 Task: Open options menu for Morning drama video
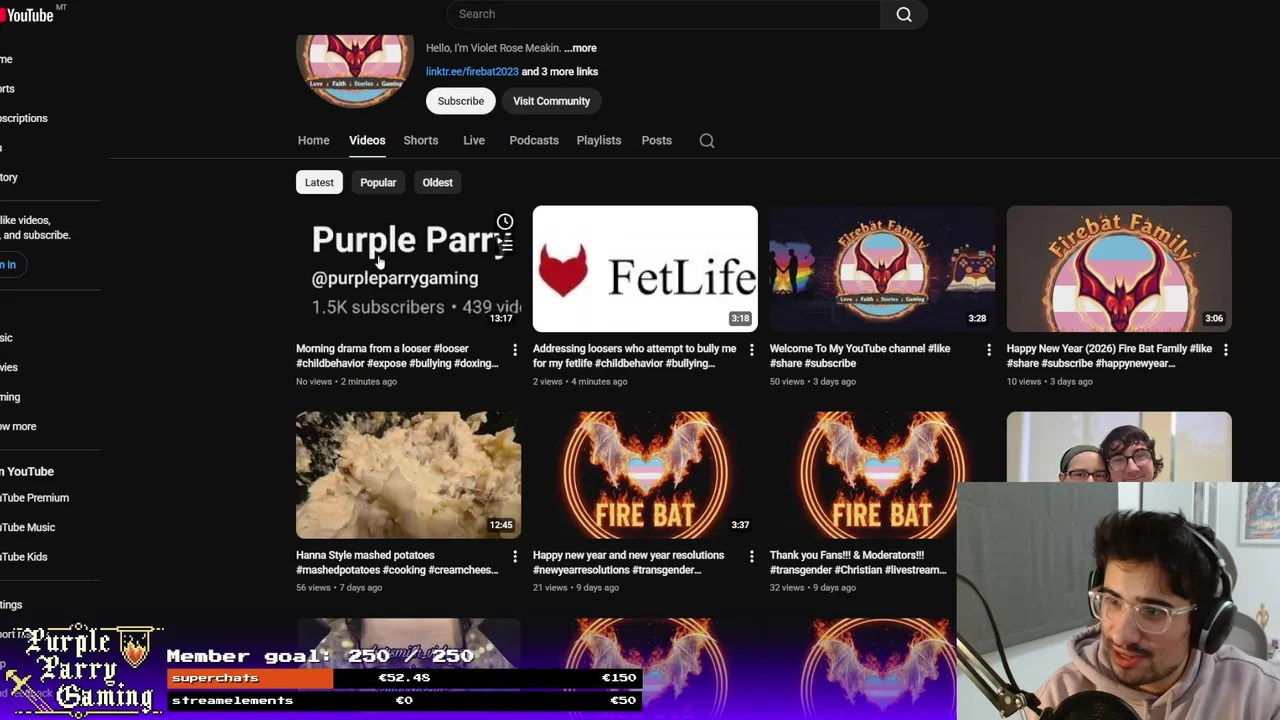[x=515, y=349]
